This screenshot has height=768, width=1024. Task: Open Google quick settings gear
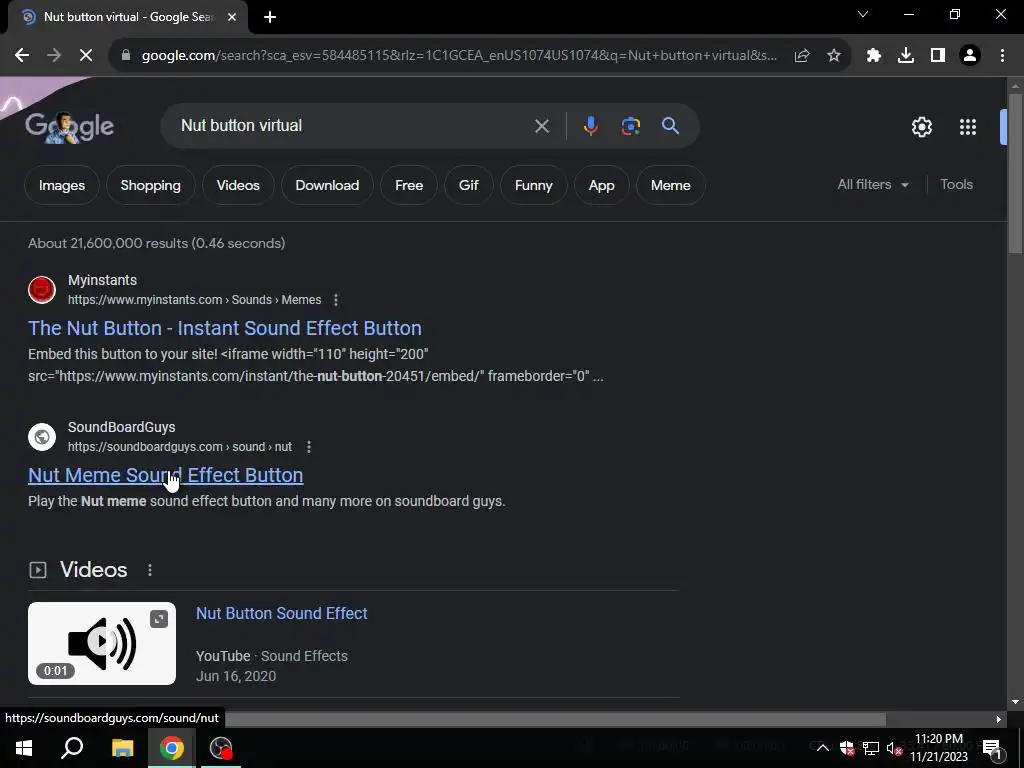(921, 127)
